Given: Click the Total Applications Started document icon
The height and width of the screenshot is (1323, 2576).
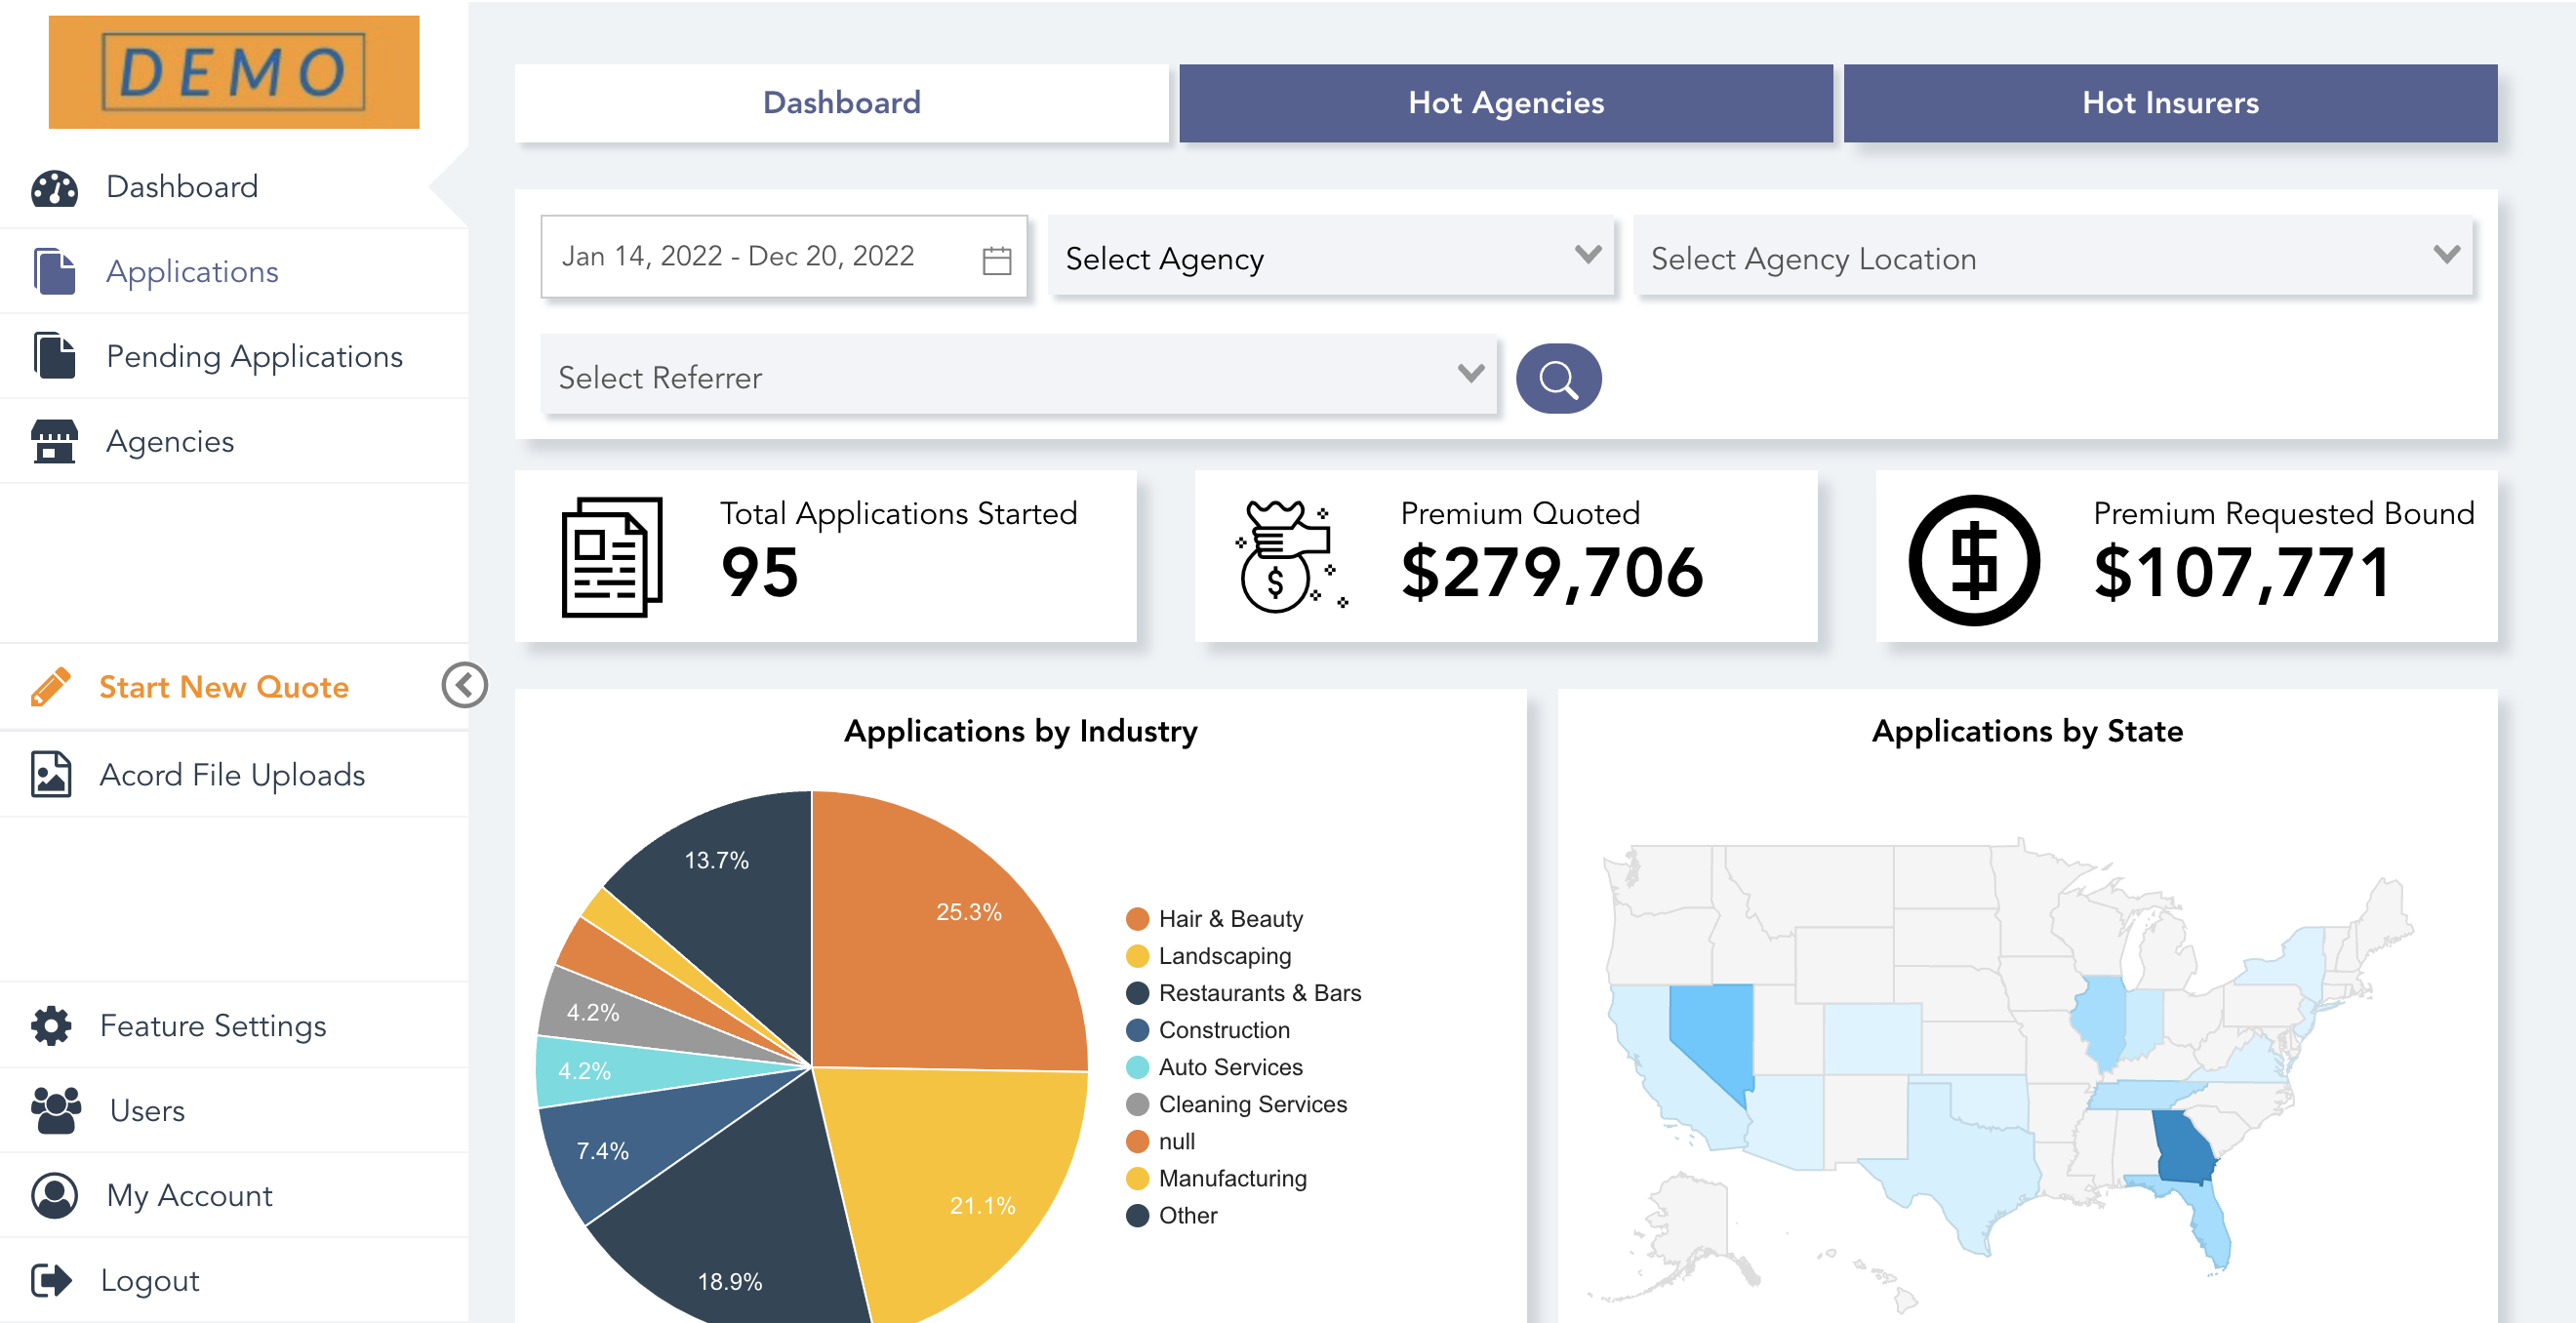Looking at the screenshot, I should [x=612, y=557].
